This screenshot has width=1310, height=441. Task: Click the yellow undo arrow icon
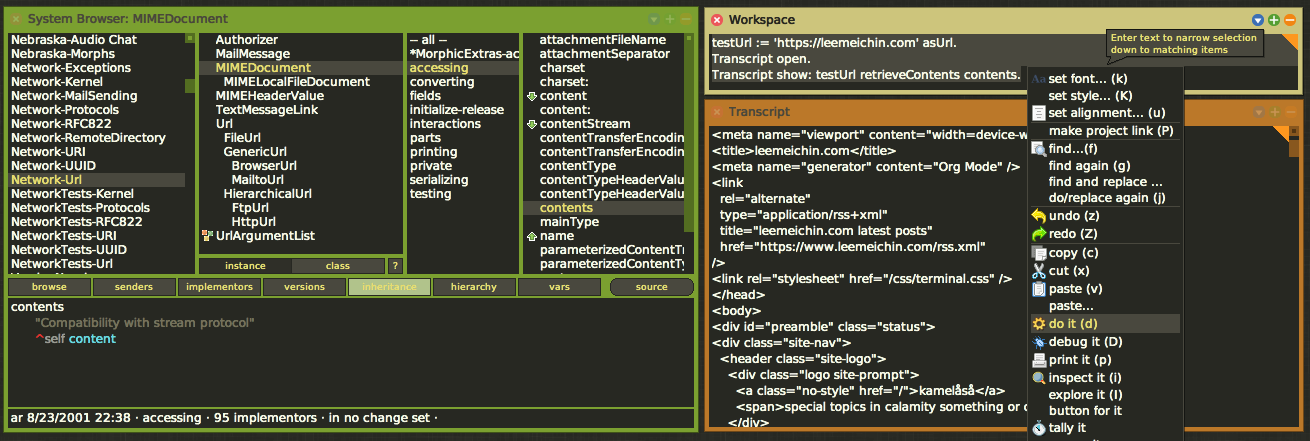[1038, 216]
